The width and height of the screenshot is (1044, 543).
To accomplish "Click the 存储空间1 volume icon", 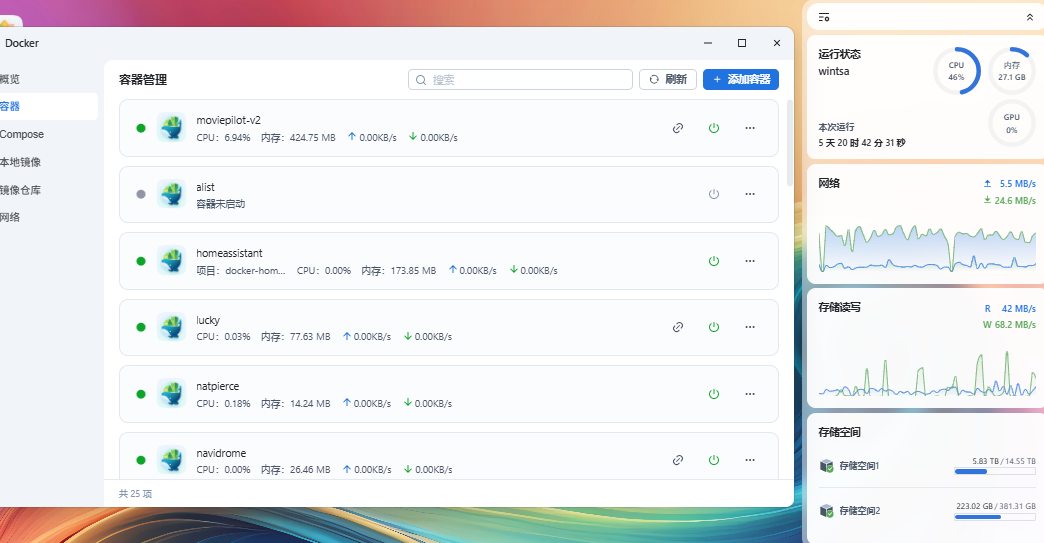I will tap(826, 466).
